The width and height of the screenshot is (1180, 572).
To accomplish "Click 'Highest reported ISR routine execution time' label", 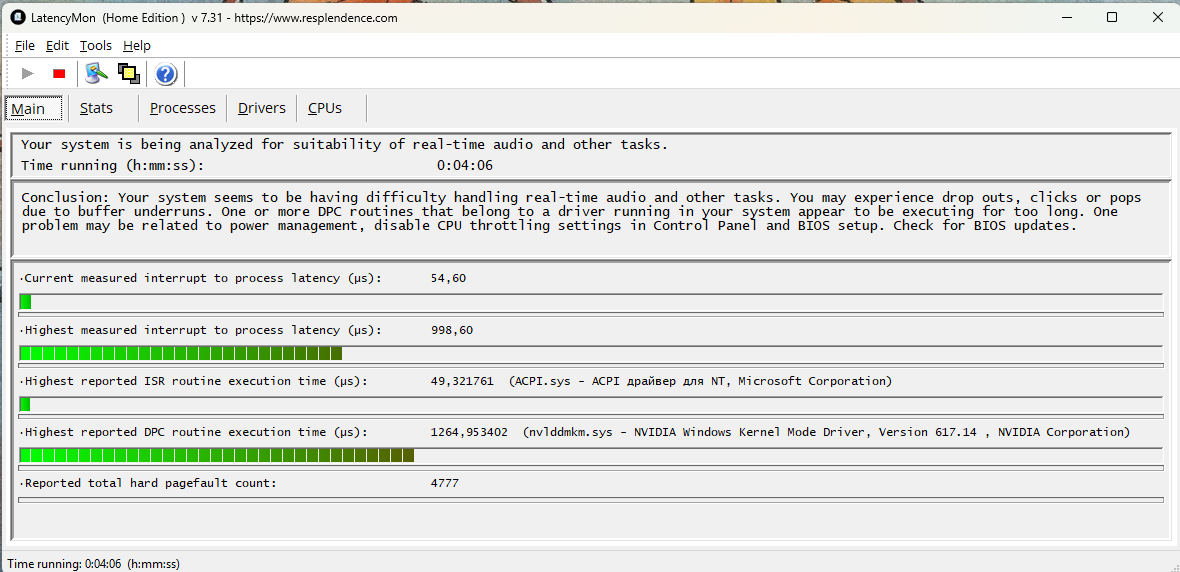I will pos(194,381).
